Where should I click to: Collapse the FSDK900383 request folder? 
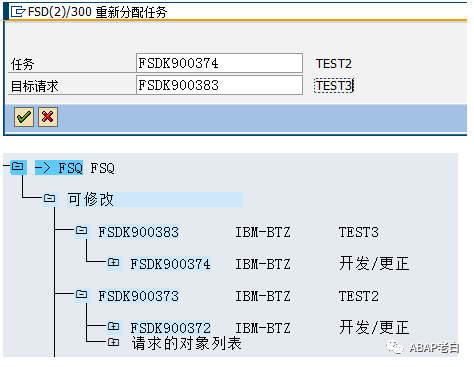[81, 230]
